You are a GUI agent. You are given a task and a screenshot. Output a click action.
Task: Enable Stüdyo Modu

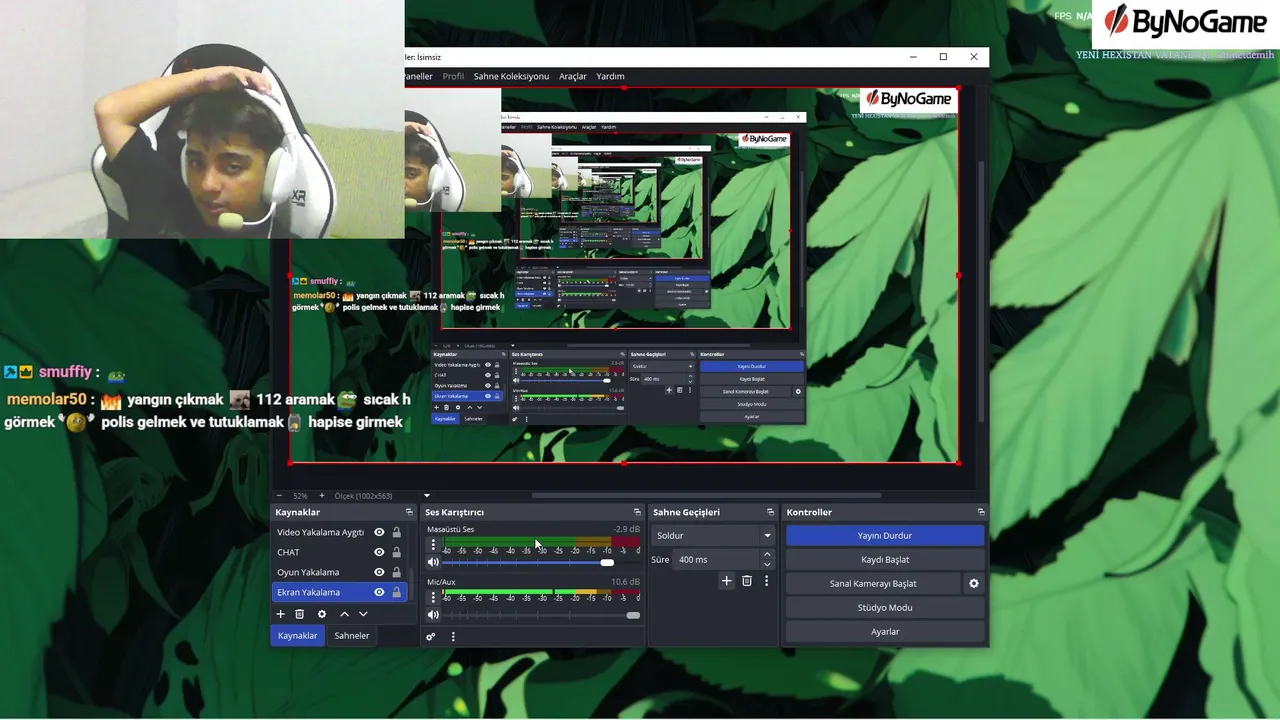(x=885, y=608)
